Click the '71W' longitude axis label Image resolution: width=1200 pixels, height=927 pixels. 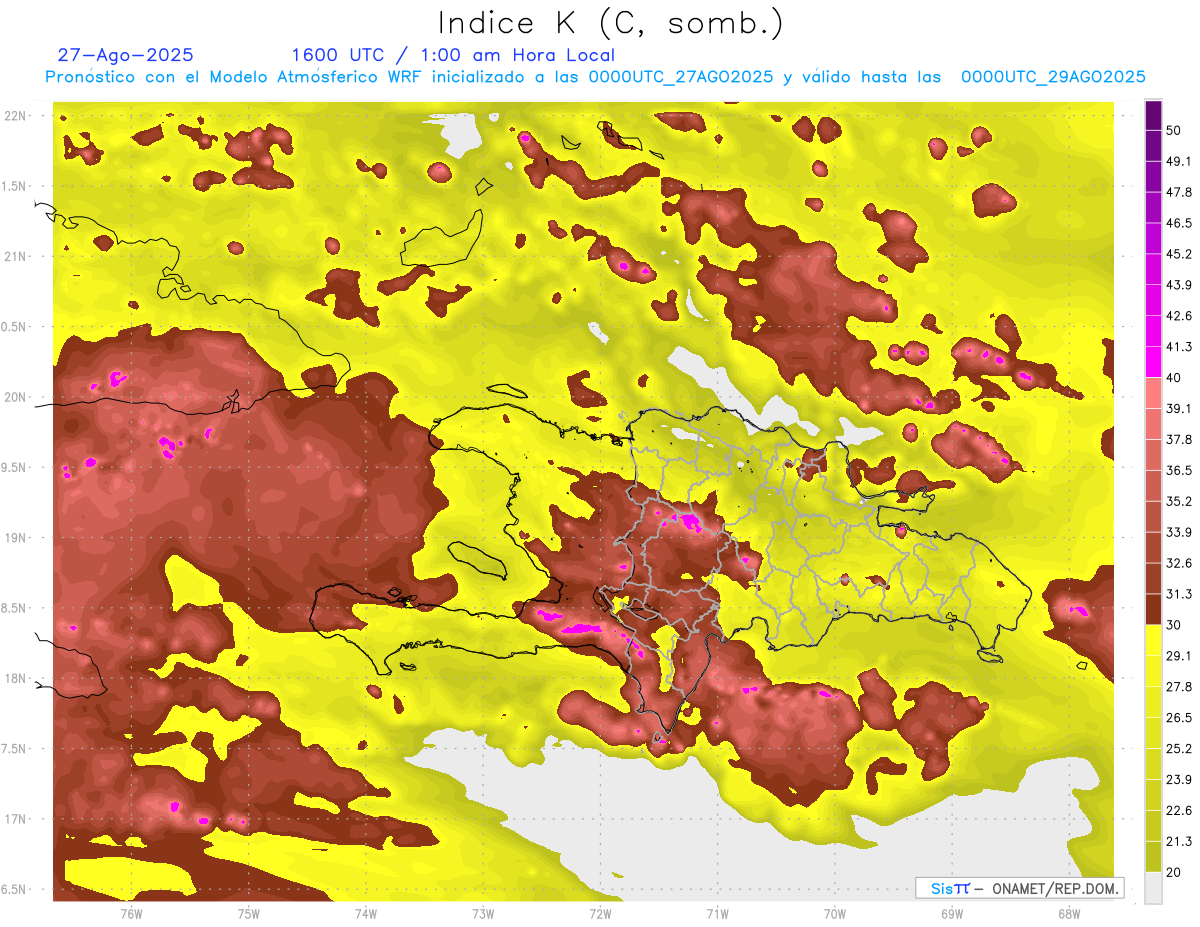(717, 914)
